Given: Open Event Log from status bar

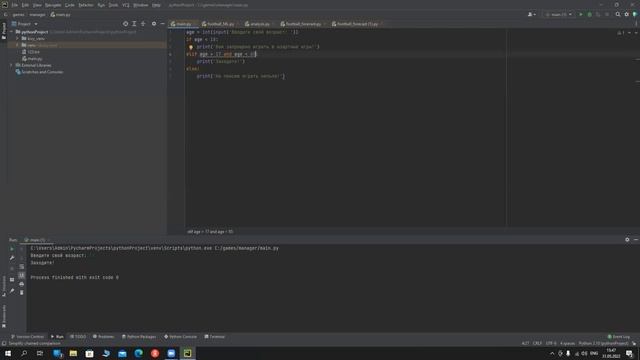Looking at the screenshot, I should [619, 337].
